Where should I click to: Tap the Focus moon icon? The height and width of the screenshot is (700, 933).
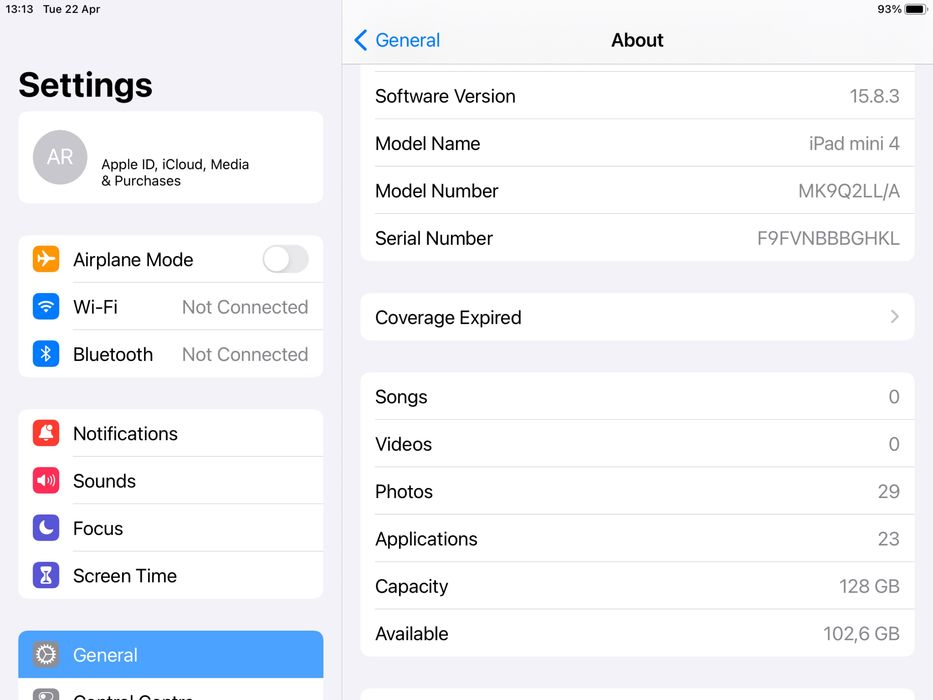point(46,528)
